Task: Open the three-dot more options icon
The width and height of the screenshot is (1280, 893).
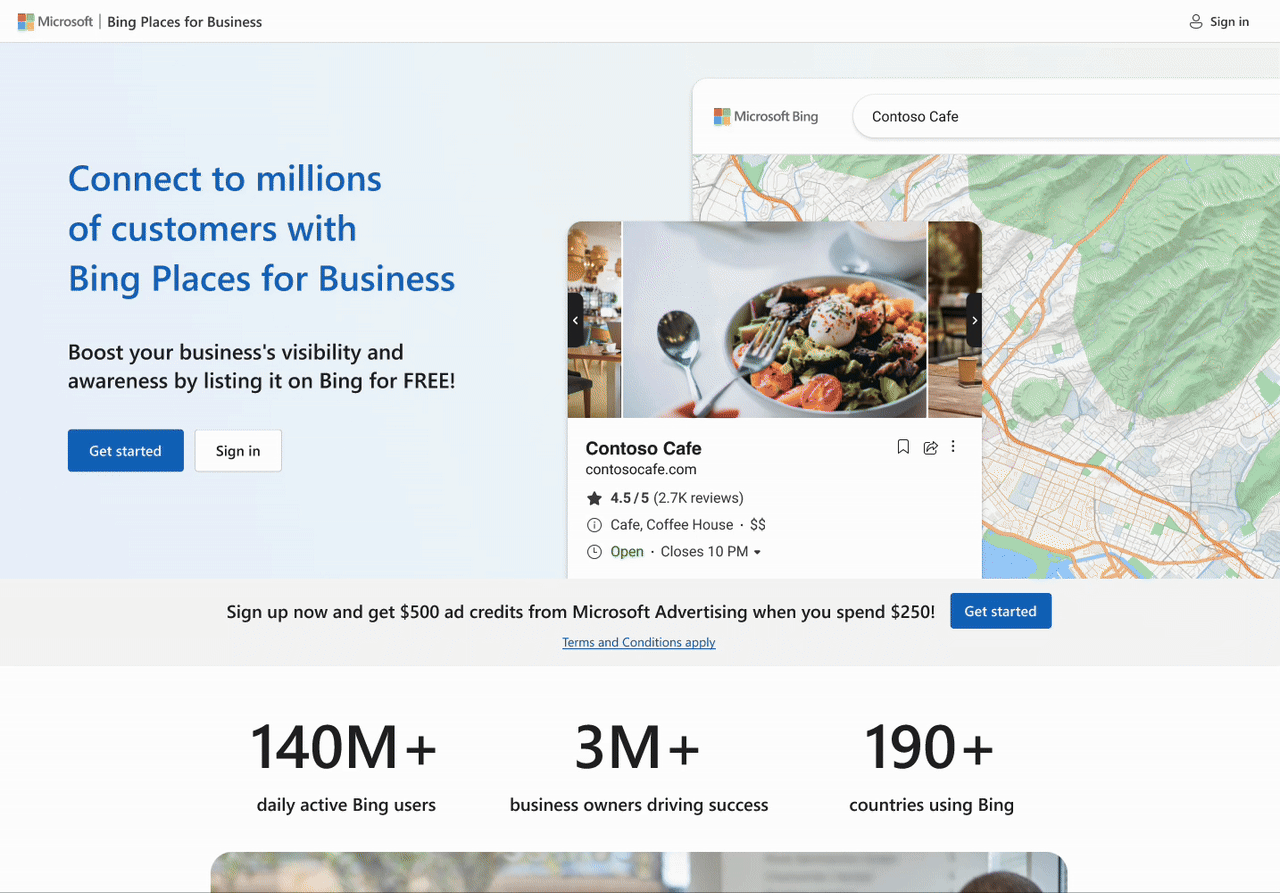Action: click(x=953, y=447)
